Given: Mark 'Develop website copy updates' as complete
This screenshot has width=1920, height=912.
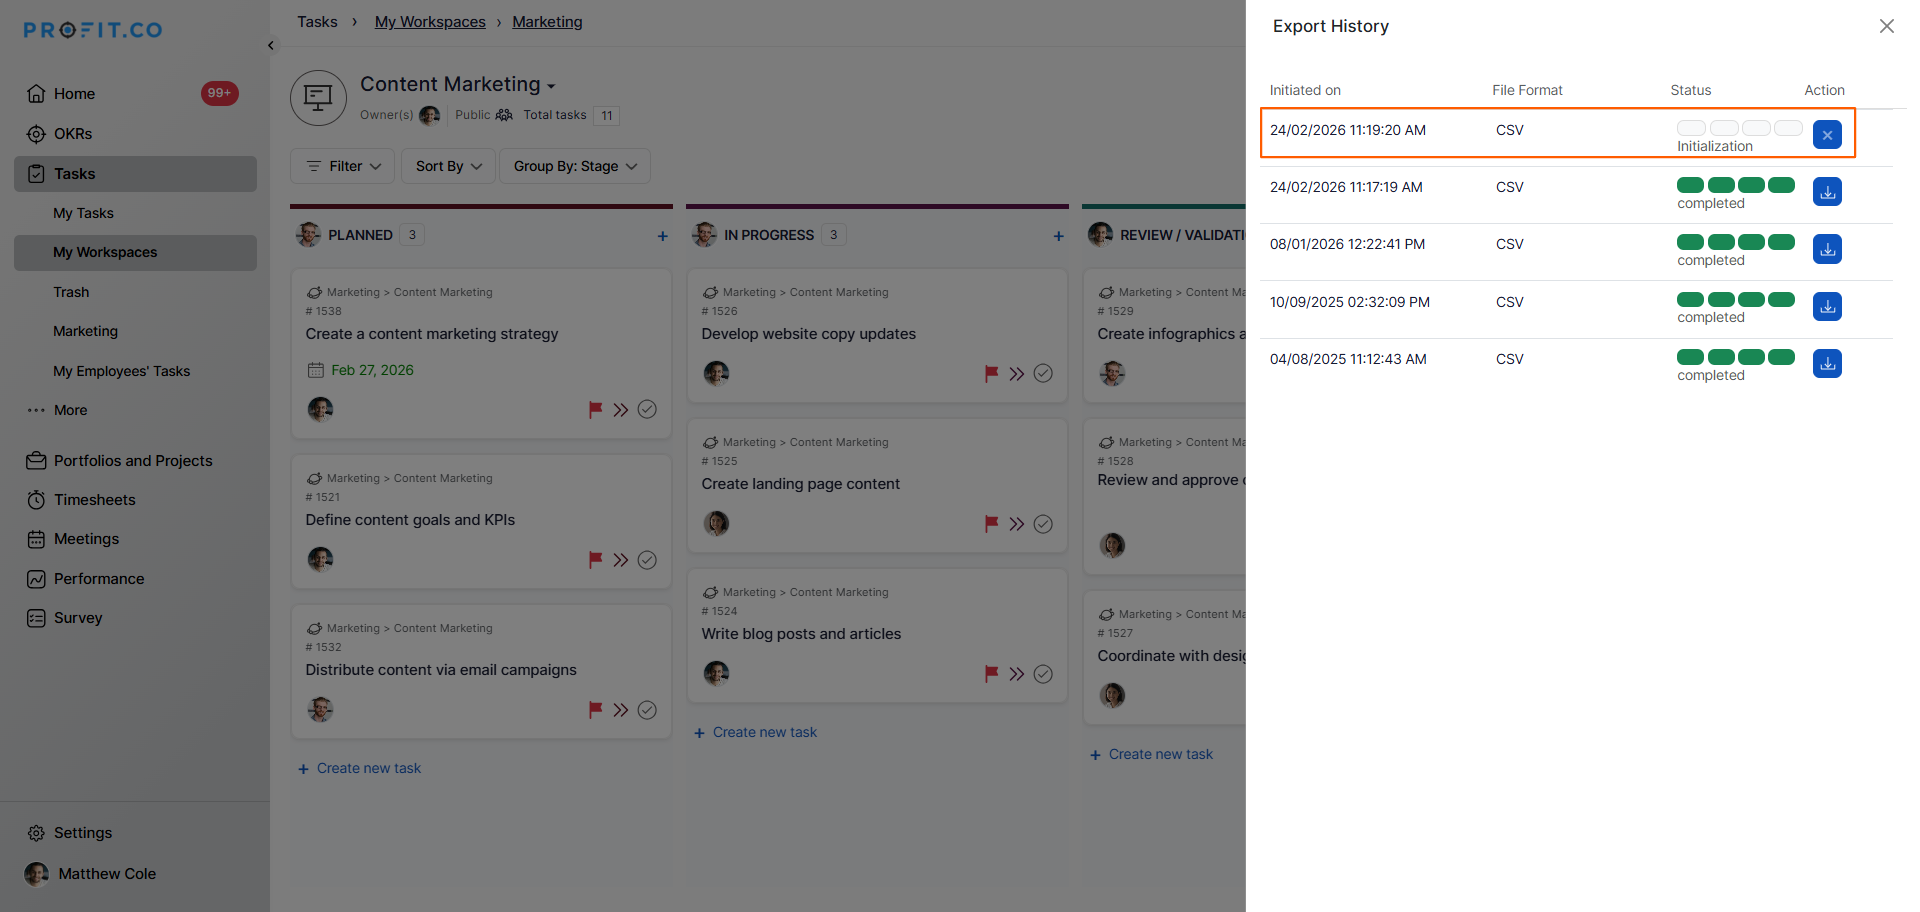Looking at the screenshot, I should click(x=1043, y=373).
